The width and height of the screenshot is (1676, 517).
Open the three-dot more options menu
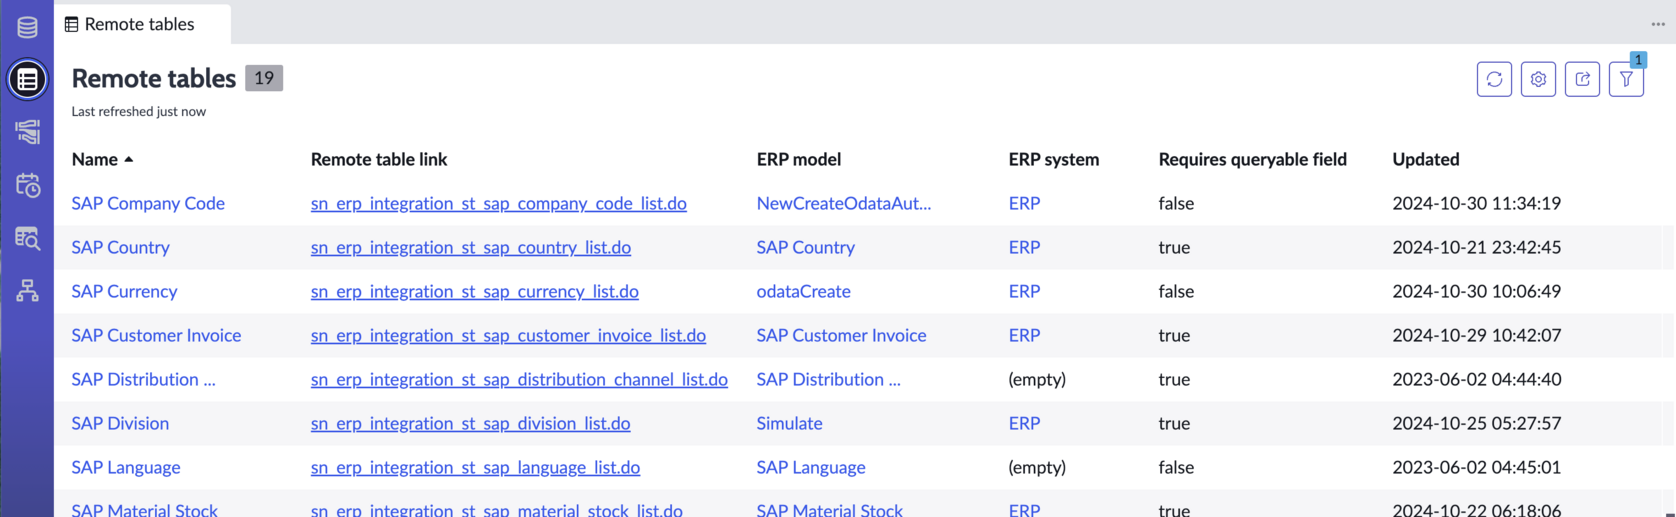coord(1658,24)
